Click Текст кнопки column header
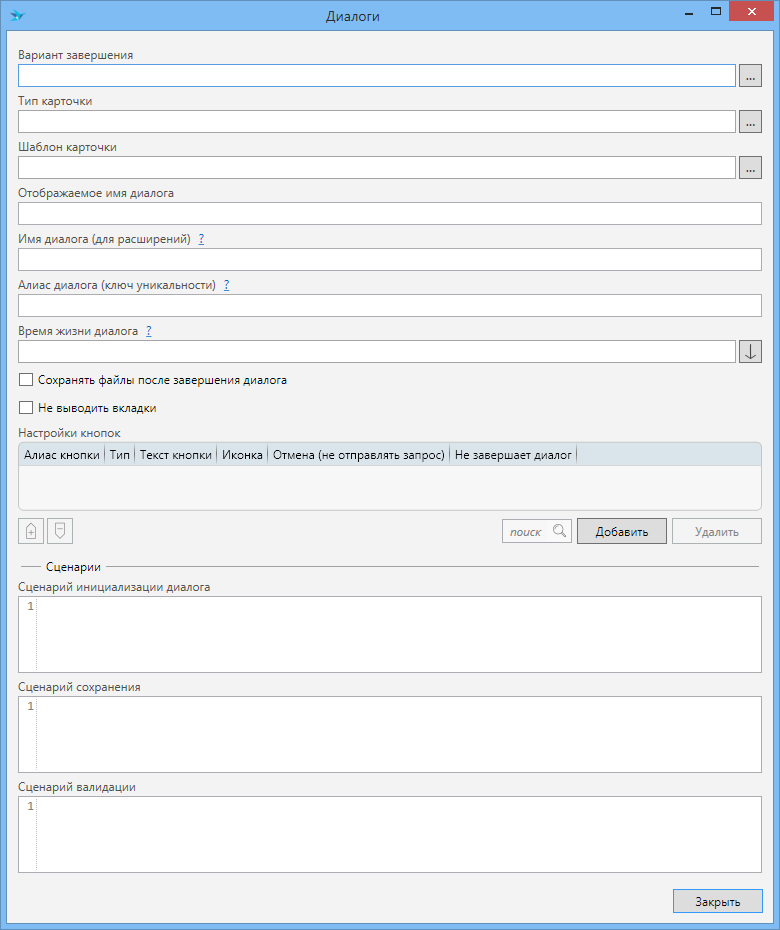This screenshot has height=930, width=780. pos(175,454)
